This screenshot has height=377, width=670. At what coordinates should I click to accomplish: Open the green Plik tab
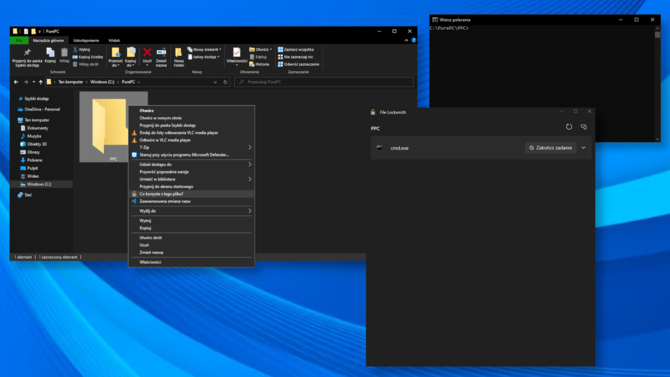19,40
